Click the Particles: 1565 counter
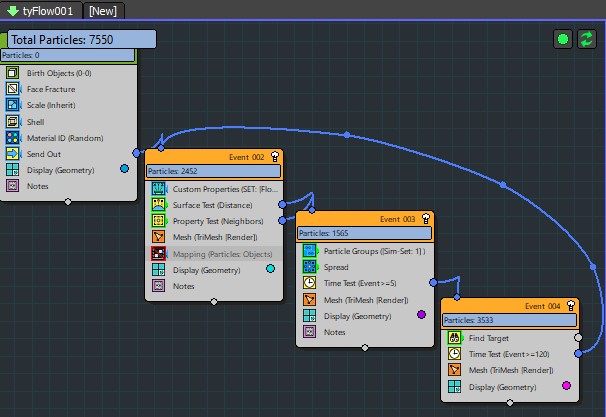The image size is (606, 417). 364,233
